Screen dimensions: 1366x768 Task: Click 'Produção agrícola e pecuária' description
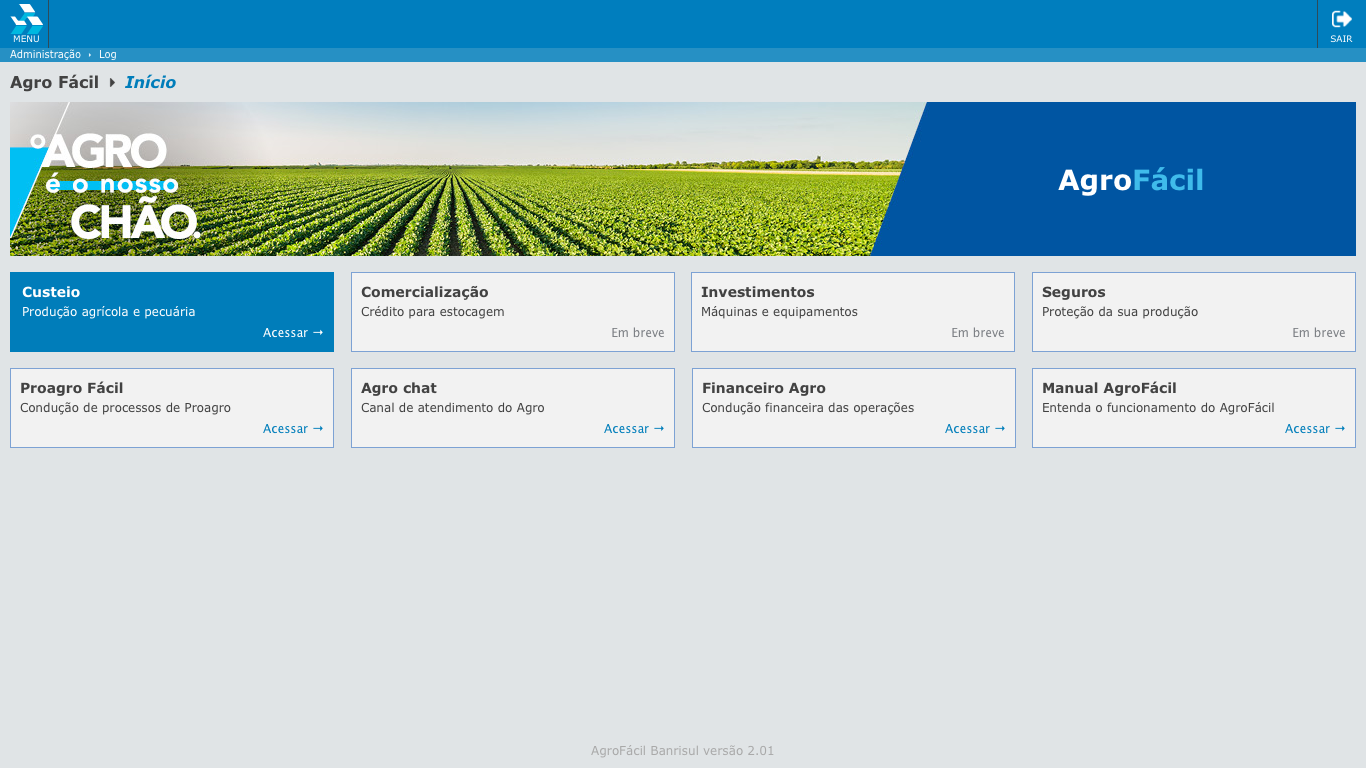click(x=109, y=312)
